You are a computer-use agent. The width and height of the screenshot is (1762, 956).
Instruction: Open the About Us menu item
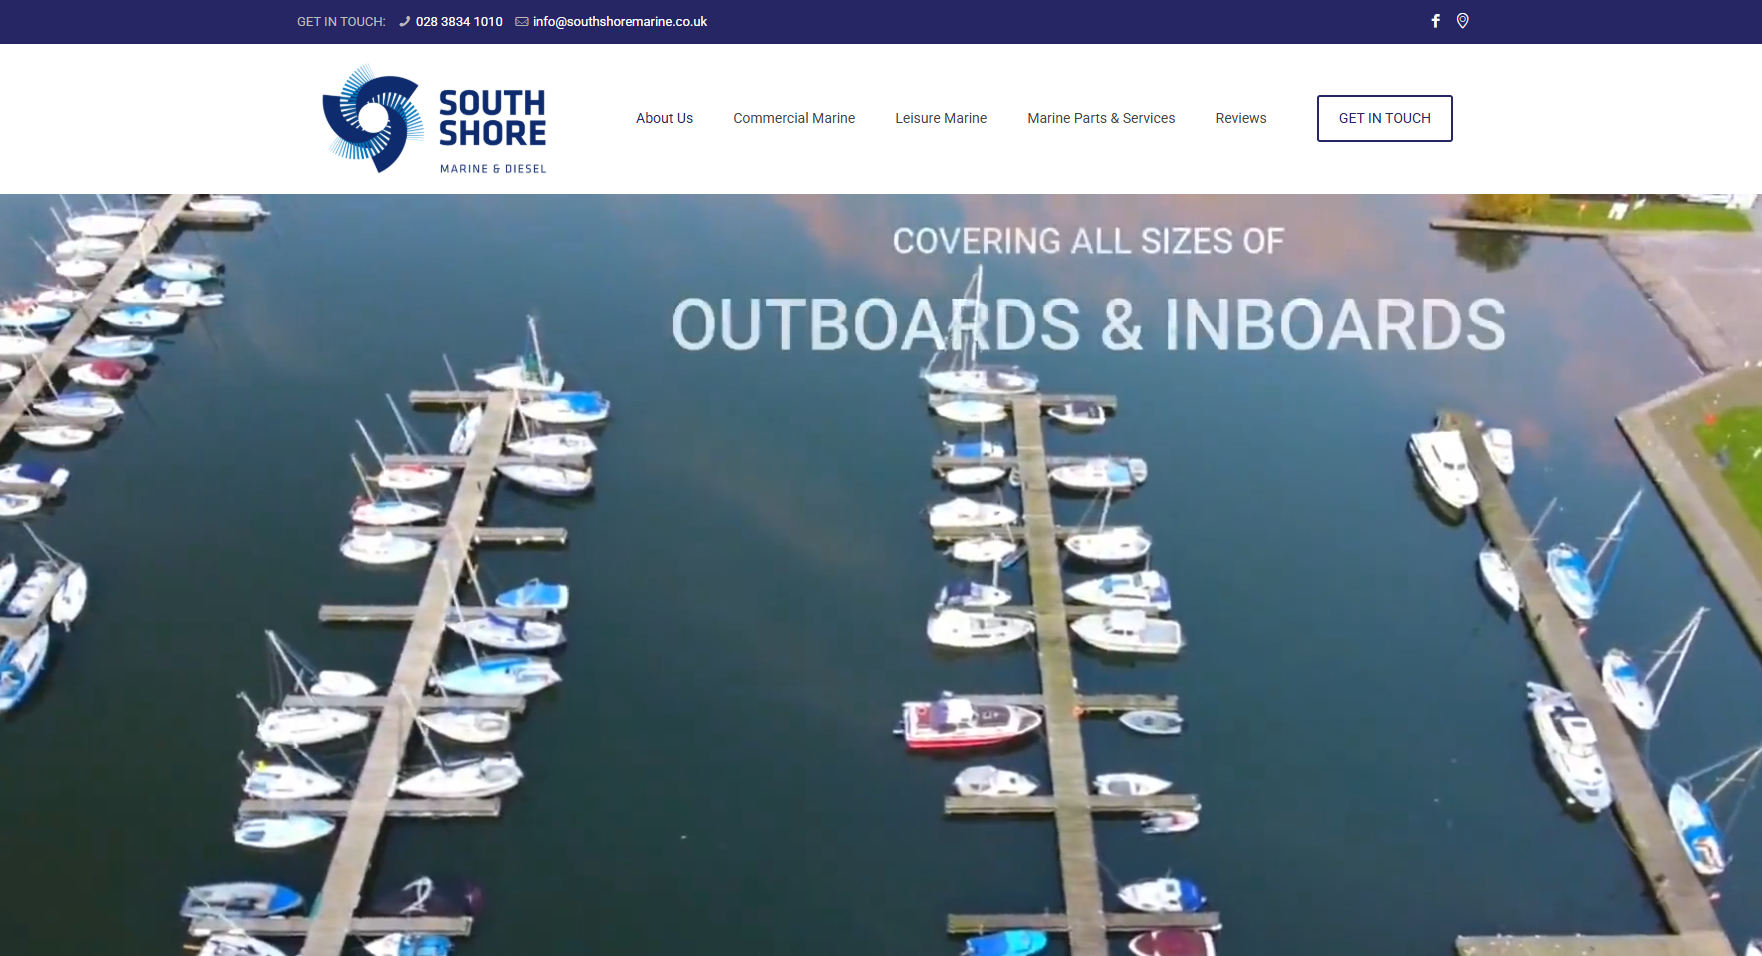click(x=664, y=118)
